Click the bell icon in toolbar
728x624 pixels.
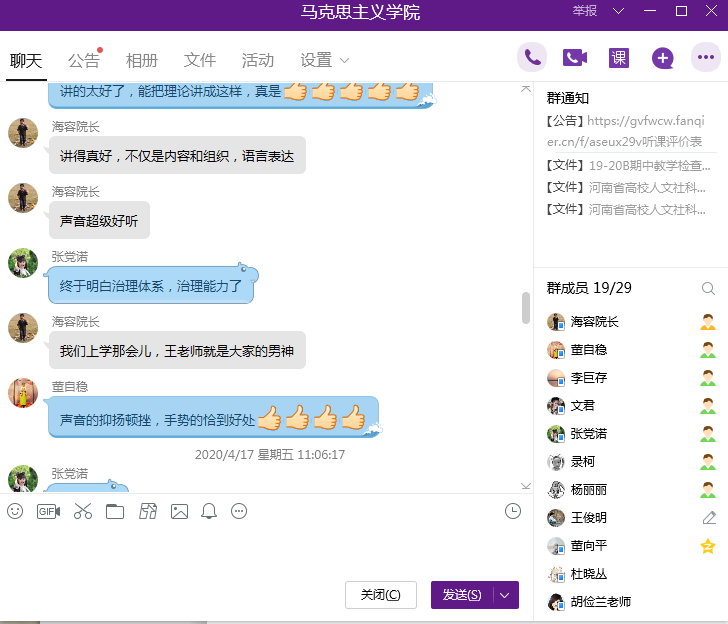click(209, 511)
